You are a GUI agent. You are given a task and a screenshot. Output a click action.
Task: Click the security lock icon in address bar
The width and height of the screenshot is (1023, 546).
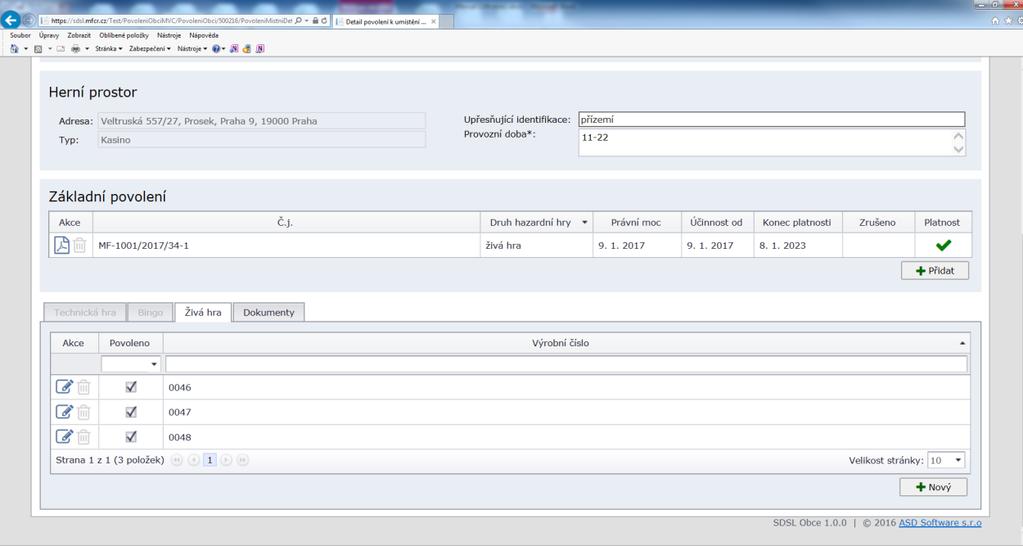point(315,21)
